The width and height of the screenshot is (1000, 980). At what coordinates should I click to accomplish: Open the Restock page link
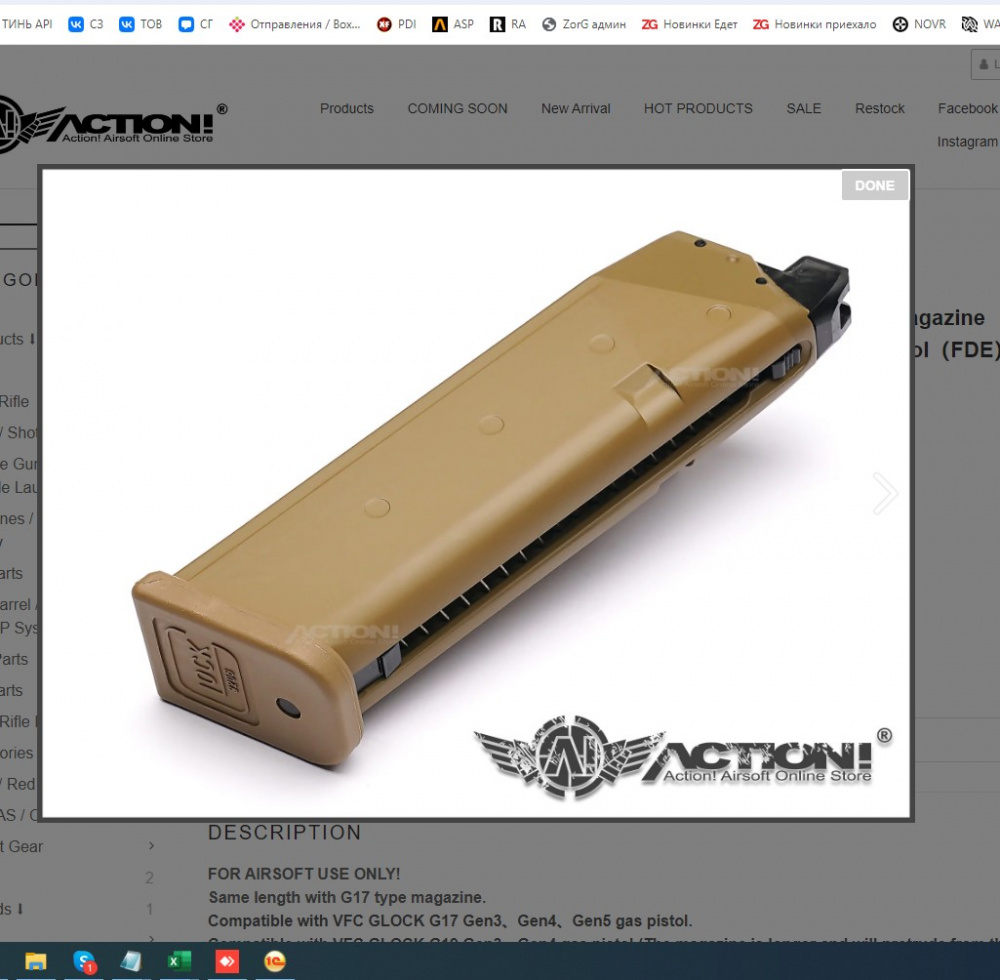(x=879, y=108)
